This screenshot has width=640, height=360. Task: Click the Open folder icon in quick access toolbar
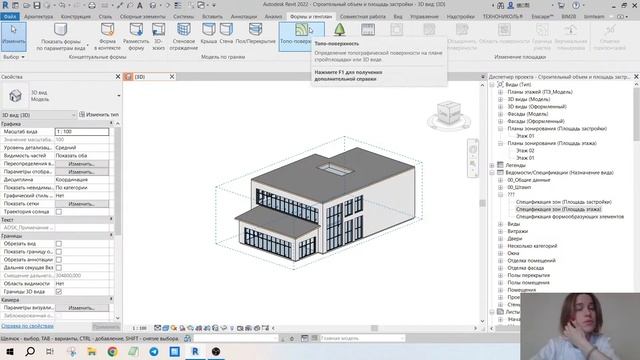coord(26,5)
